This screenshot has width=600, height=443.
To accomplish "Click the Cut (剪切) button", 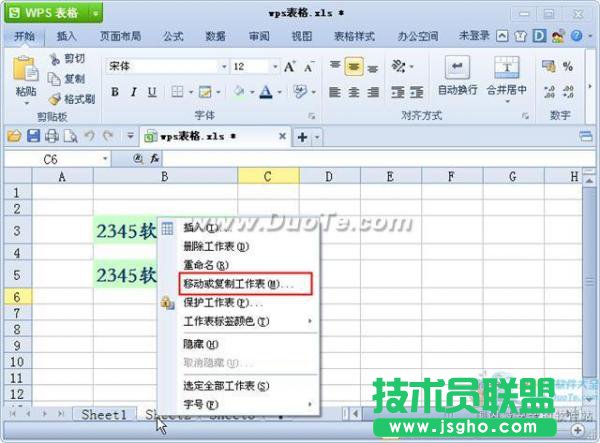I will click(x=67, y=59).
